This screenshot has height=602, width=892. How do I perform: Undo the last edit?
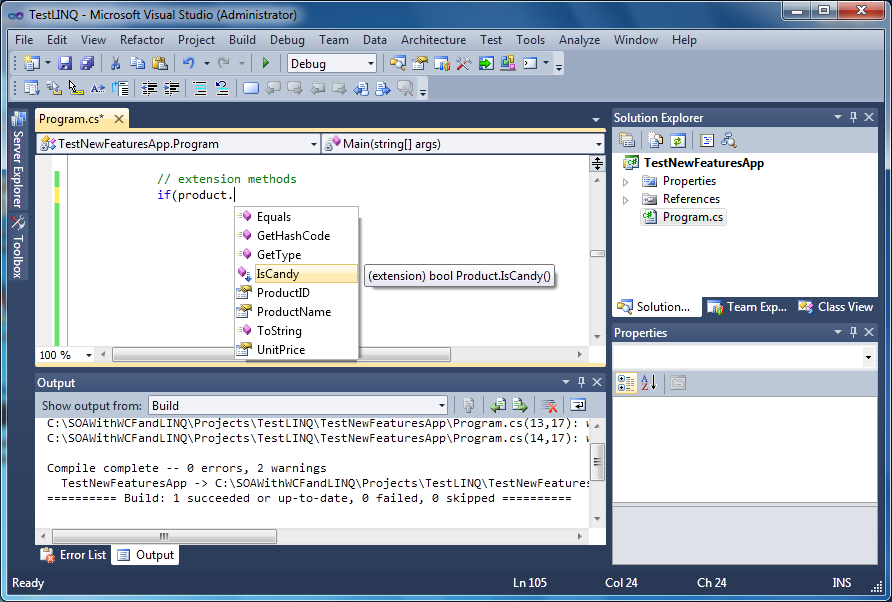(189, 63)
